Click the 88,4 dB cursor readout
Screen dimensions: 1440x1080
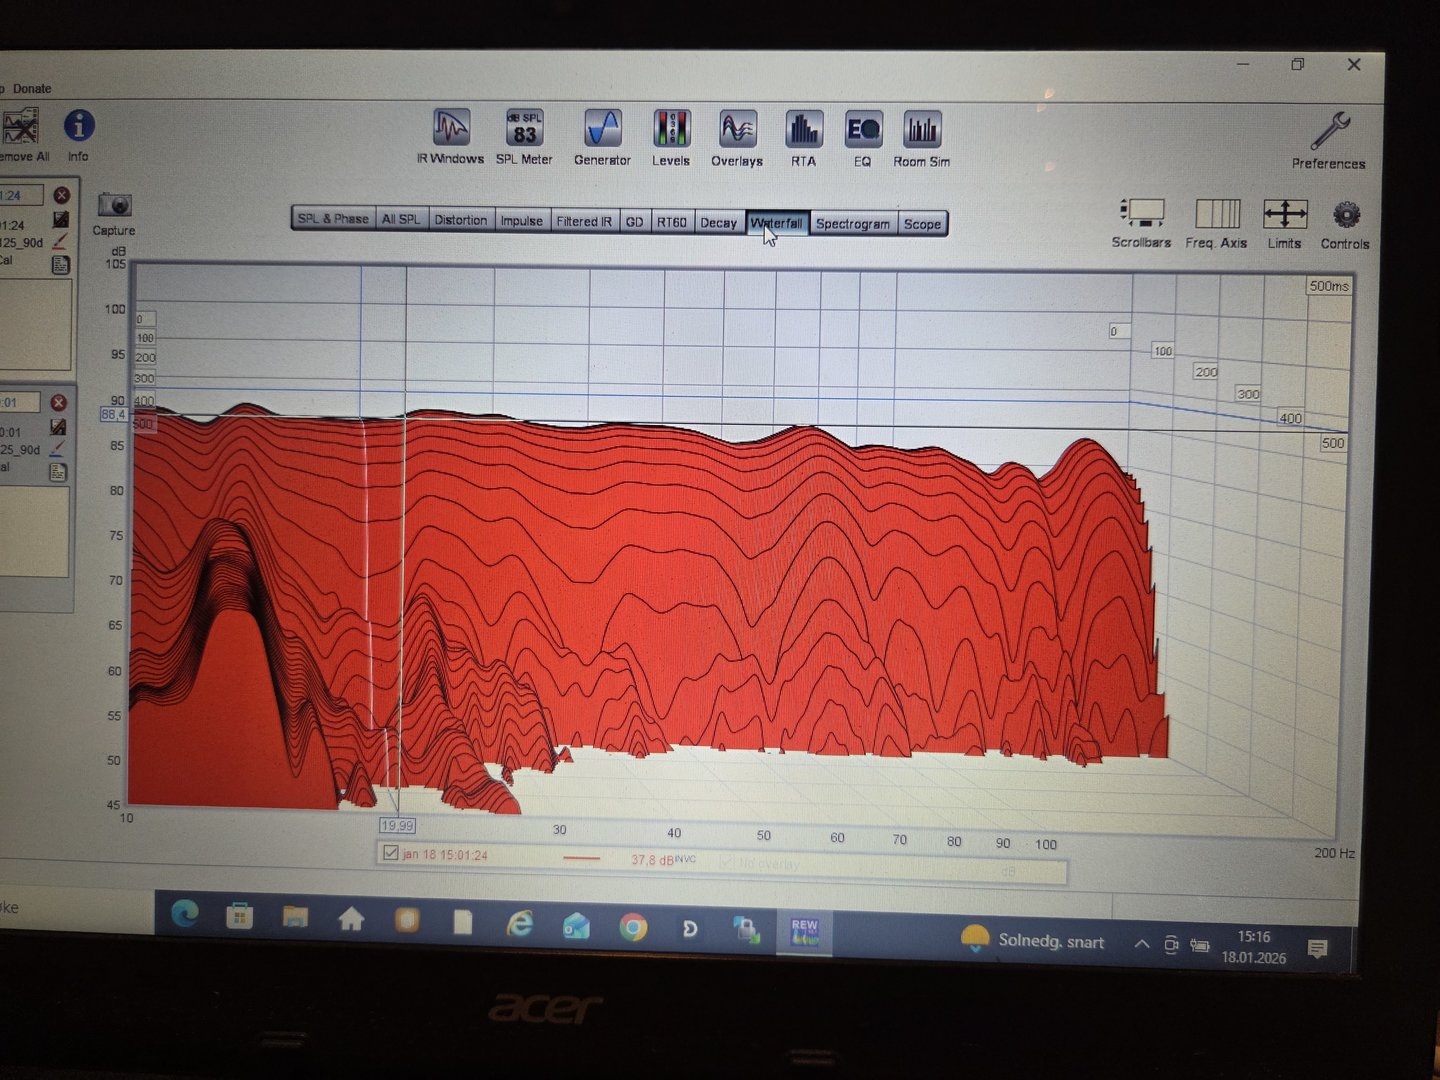point(113,414)
